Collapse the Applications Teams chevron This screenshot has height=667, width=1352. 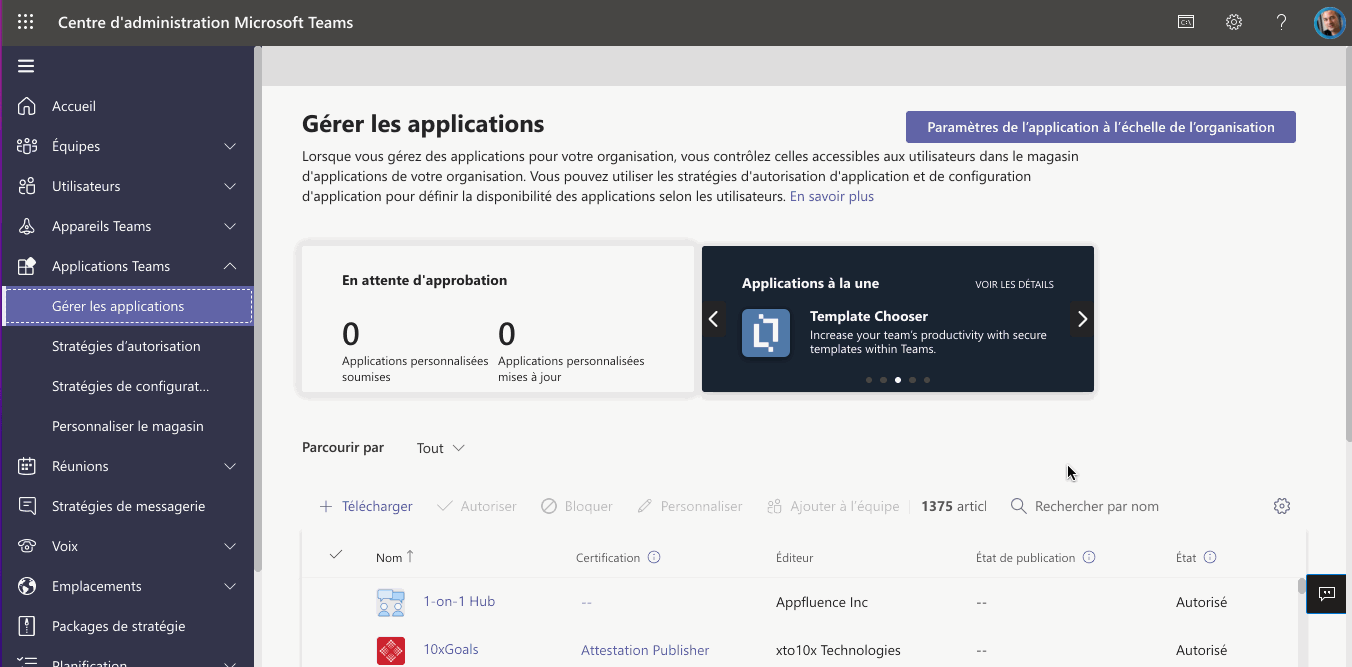click(x=230, y=266)
